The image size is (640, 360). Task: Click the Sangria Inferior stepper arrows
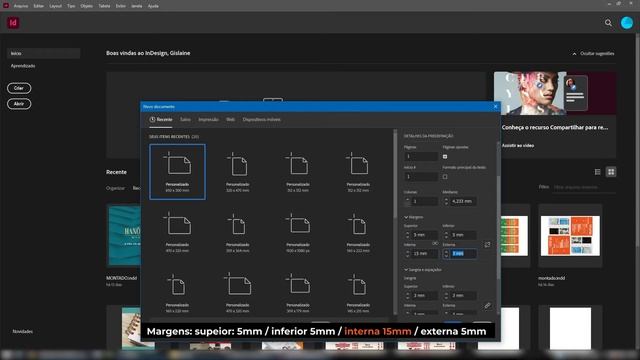point(446,295)
